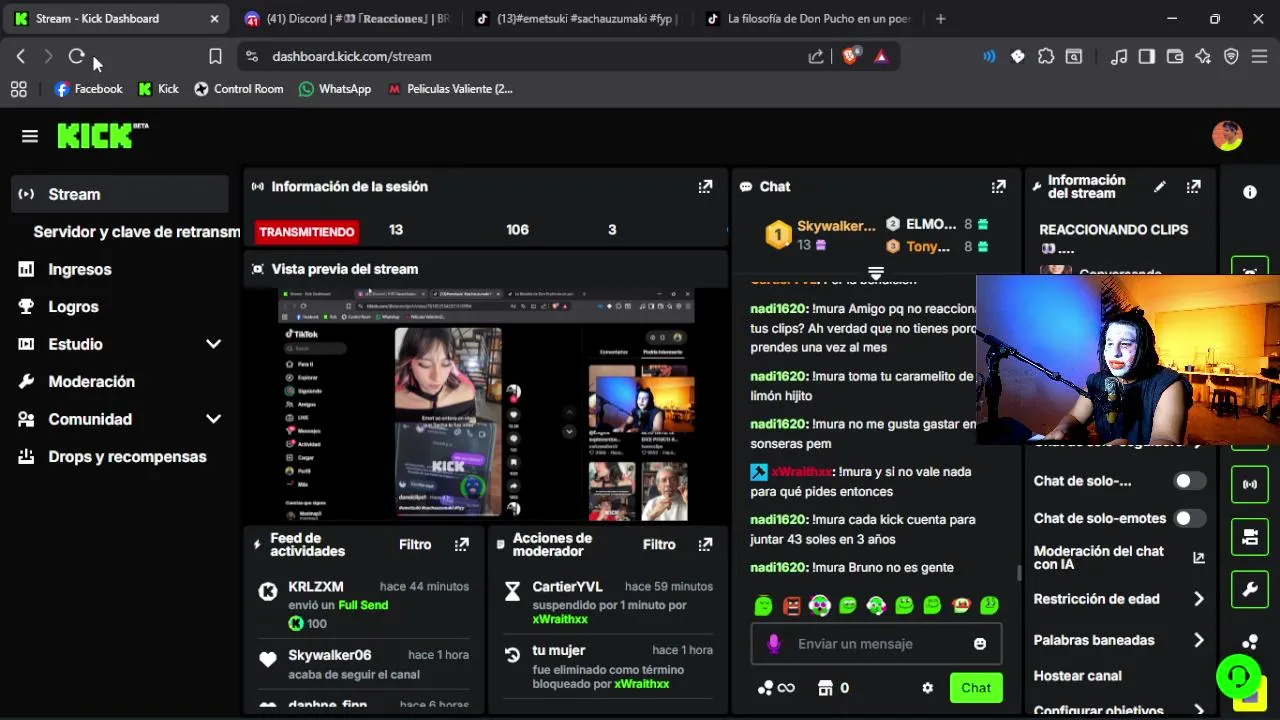Expand the Comunidad sidebar section
The height and width of the screenshot is (720, 1280).
click(x=213, y=419)
